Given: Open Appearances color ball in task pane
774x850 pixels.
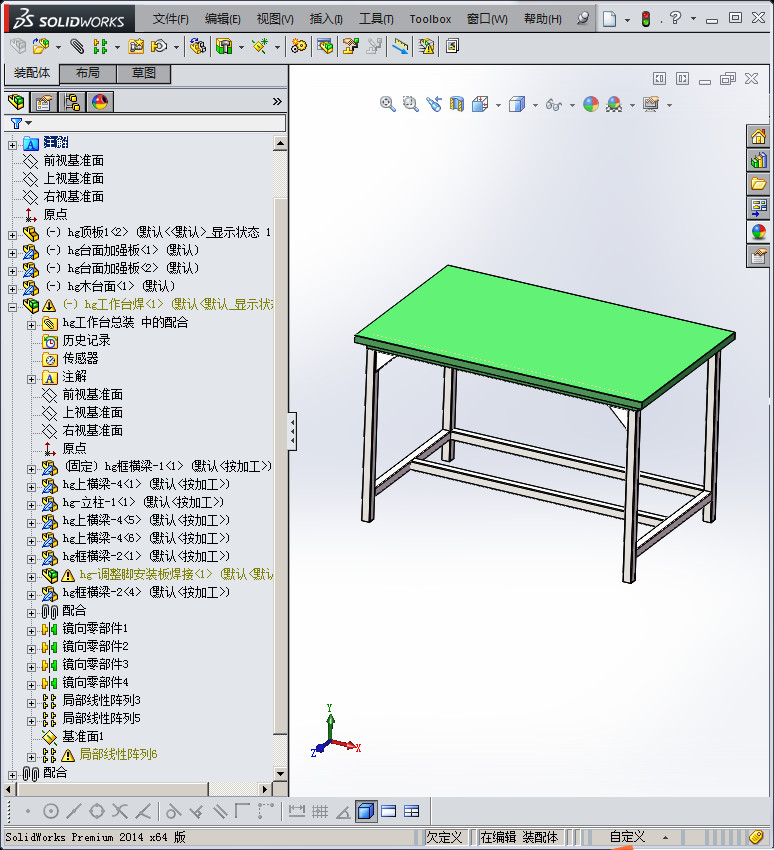Looking at the screenshot, I should point(758,232).
